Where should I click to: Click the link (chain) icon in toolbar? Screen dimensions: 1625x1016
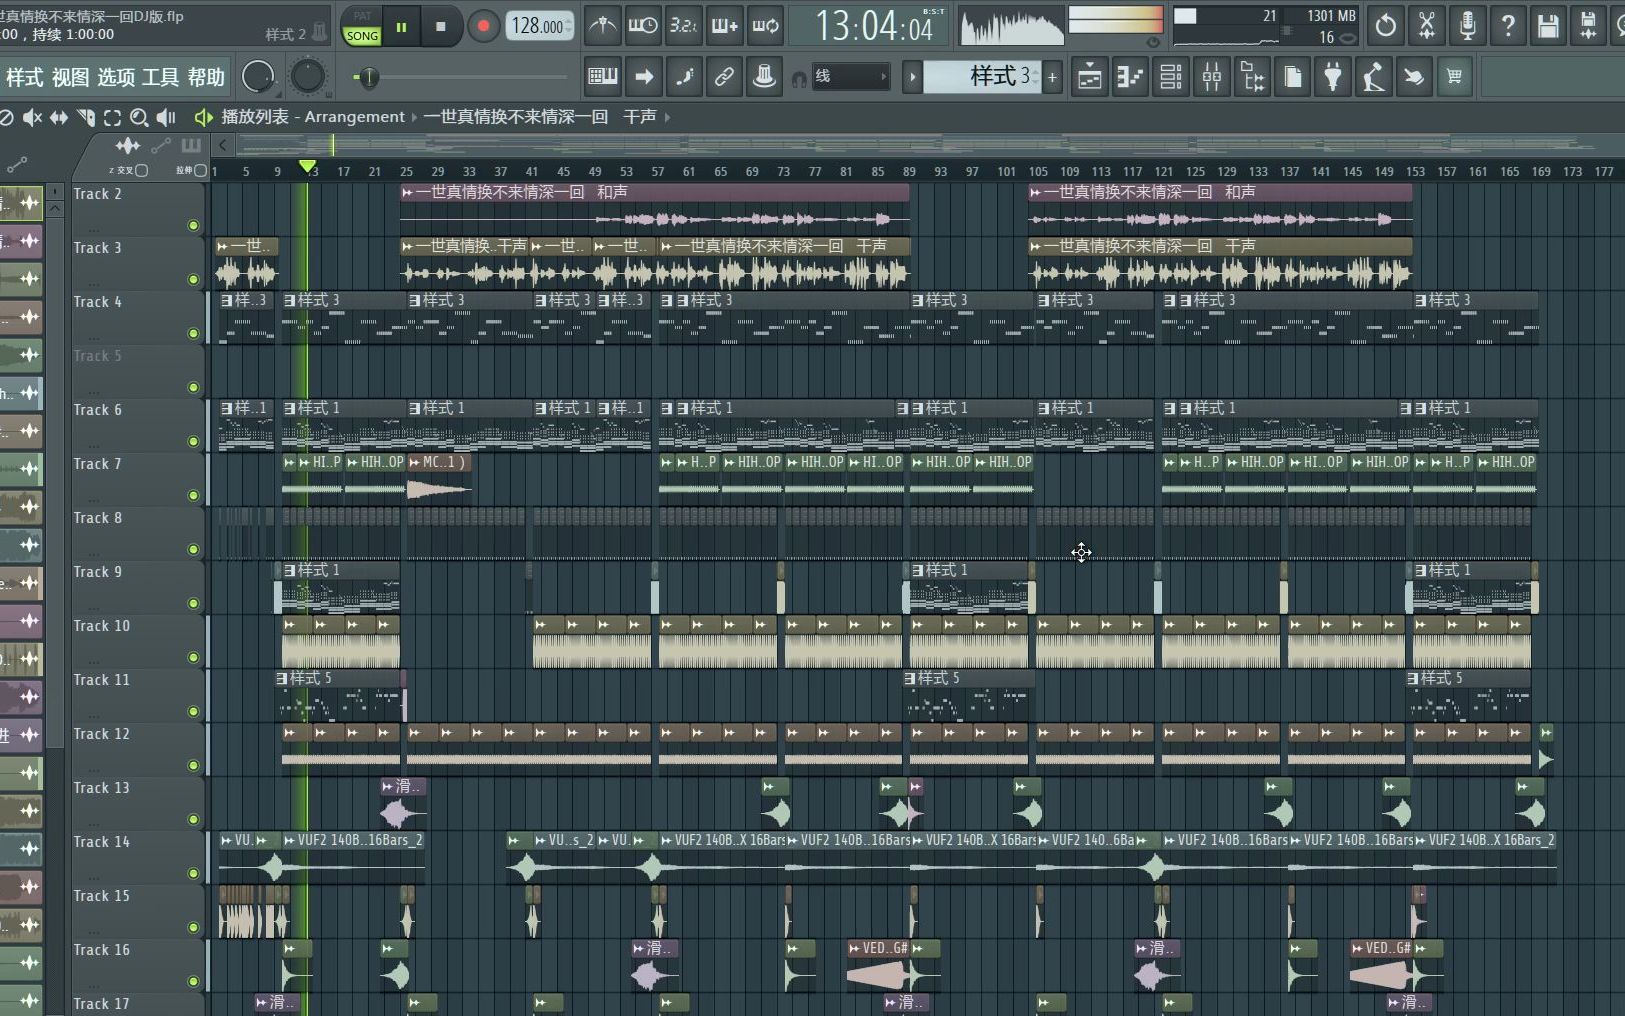pyautogui.click(x=724, y=77)
